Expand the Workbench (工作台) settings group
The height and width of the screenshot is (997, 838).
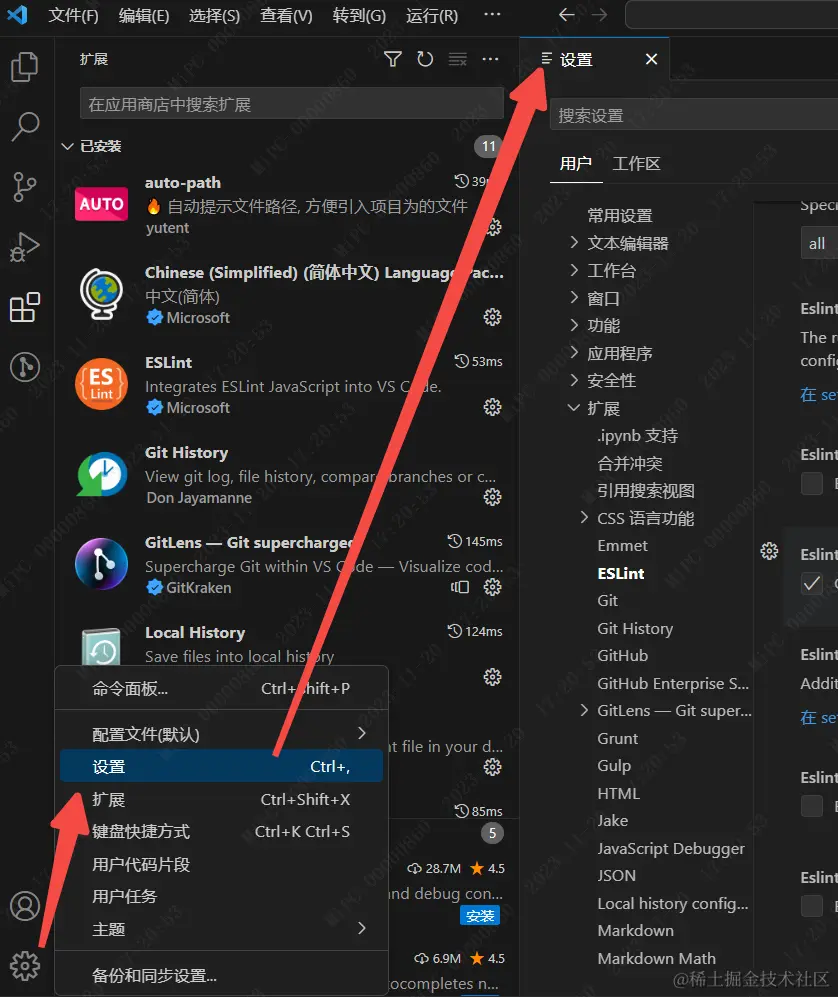click(x=574, y=270)
